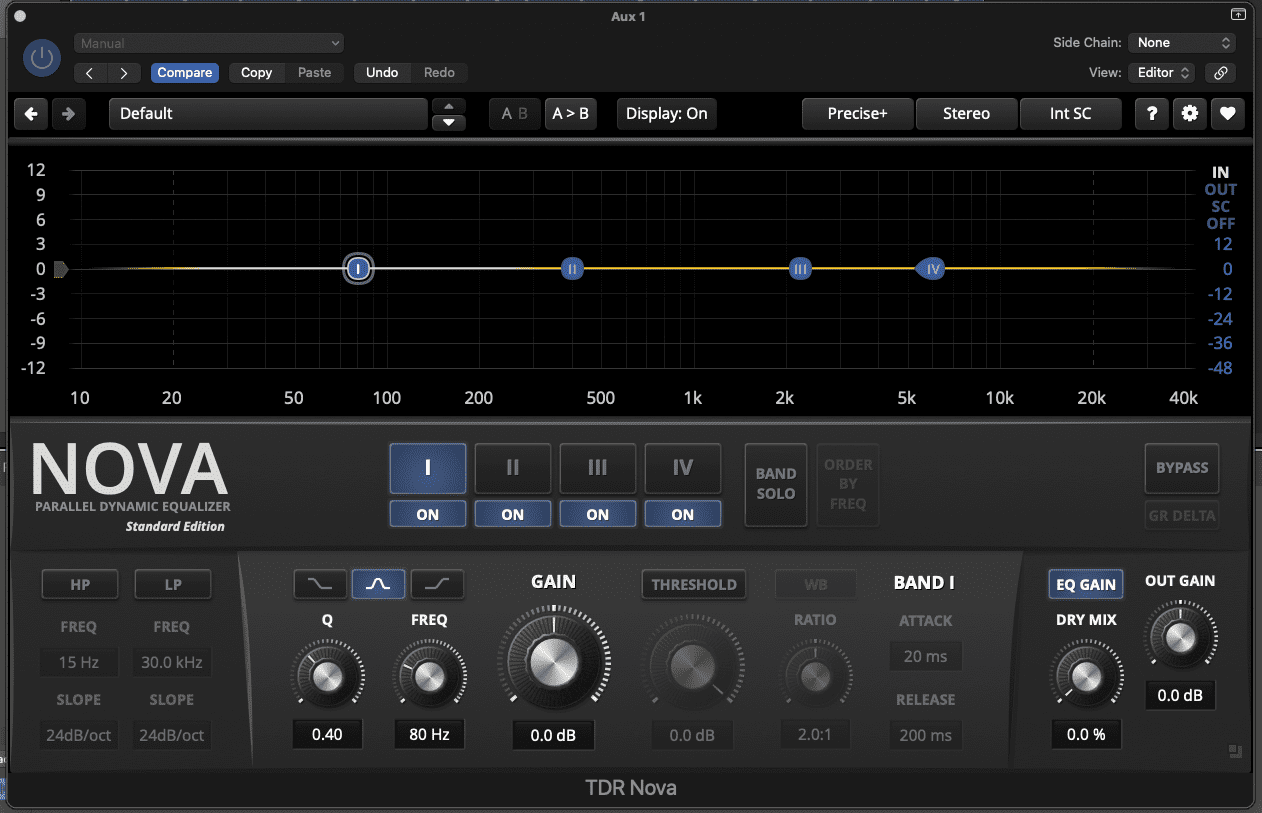
Task: Click the Paste button
Action: [x=314, y=73]
